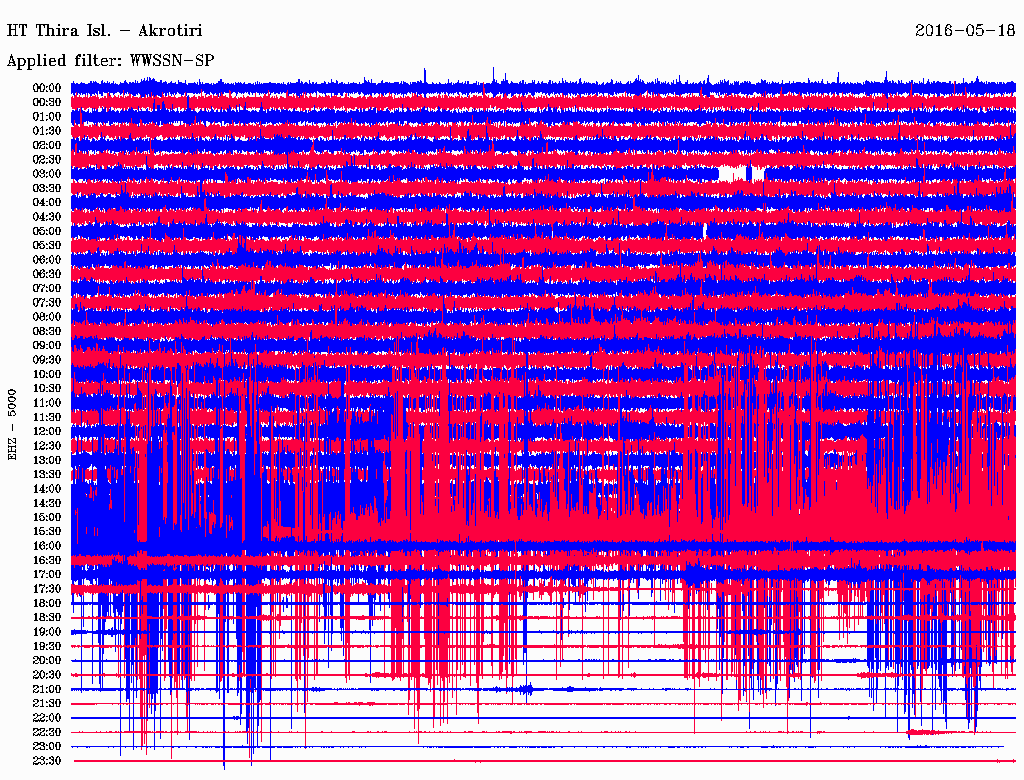The height and width of the screenshot is (780, 1024).
Task: Select the 09:00 time label
Action: coord(46,346)
